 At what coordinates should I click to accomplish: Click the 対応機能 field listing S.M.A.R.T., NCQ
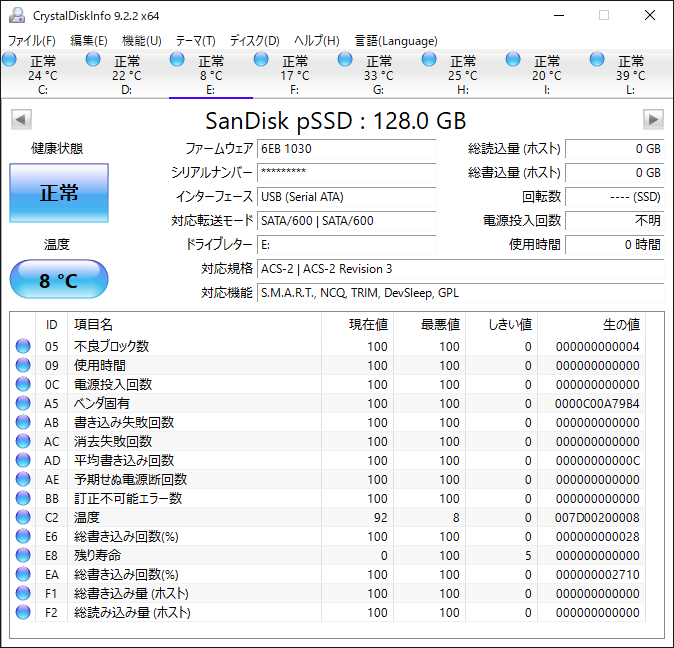[460, 293]
